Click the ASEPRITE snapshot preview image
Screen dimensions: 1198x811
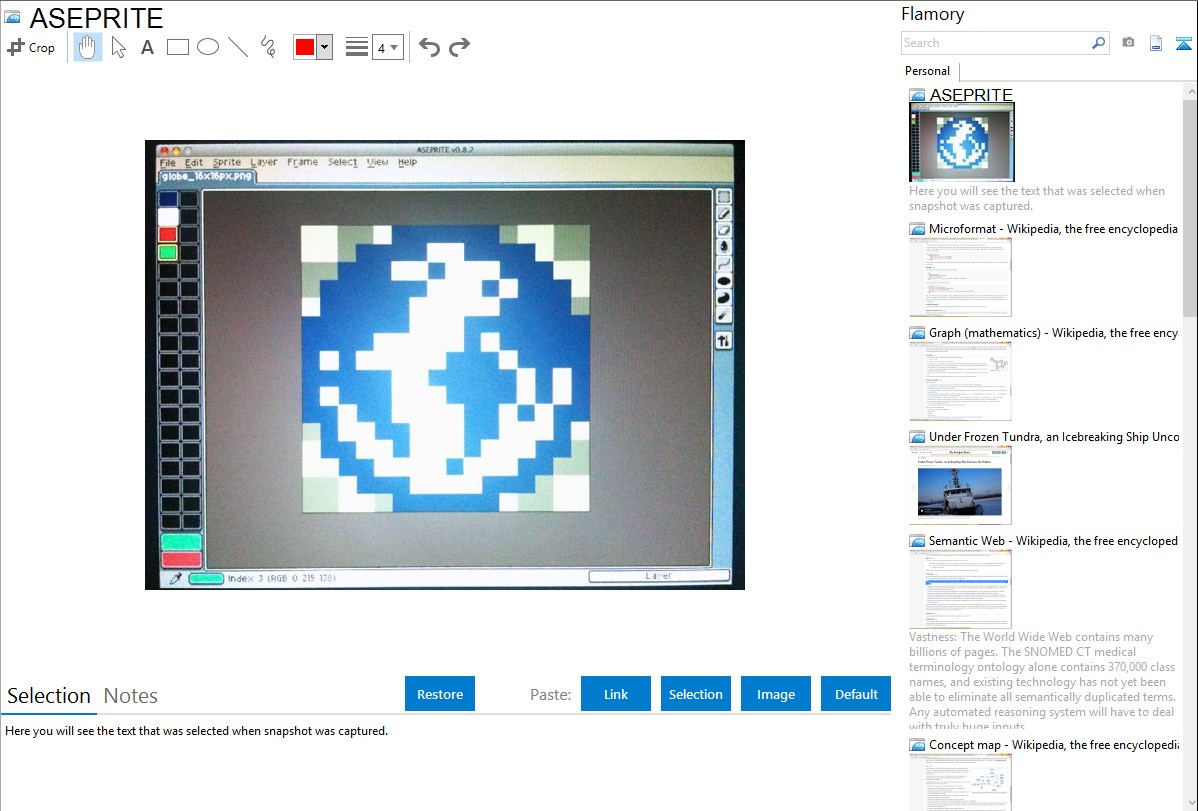[x=445, y=365]
